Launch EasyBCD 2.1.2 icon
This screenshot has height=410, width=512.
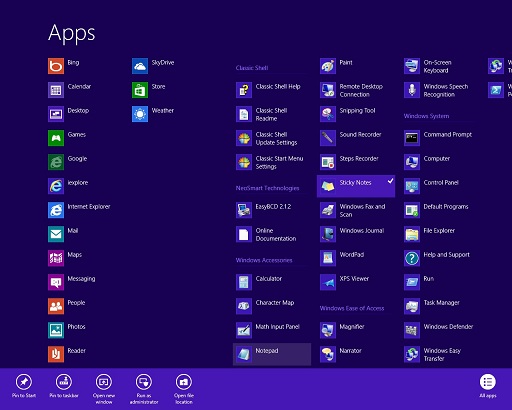point(244,210)
